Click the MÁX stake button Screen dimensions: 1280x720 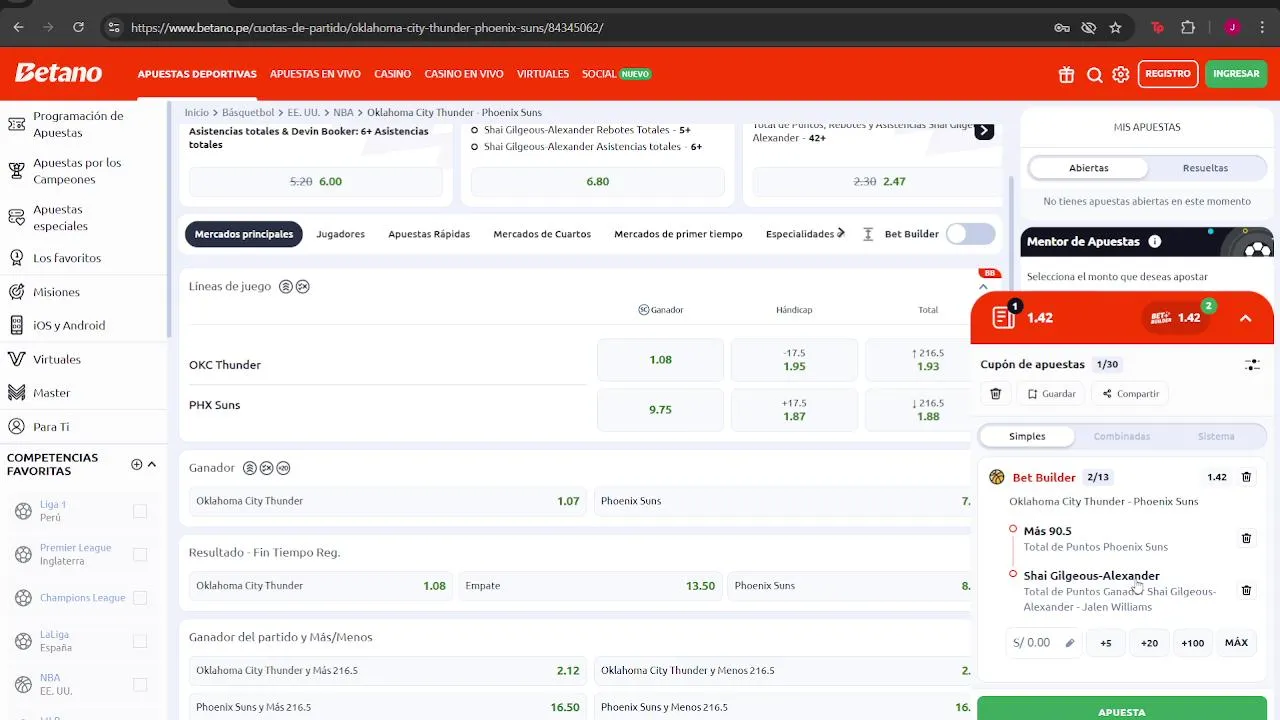pos(1236,643)
